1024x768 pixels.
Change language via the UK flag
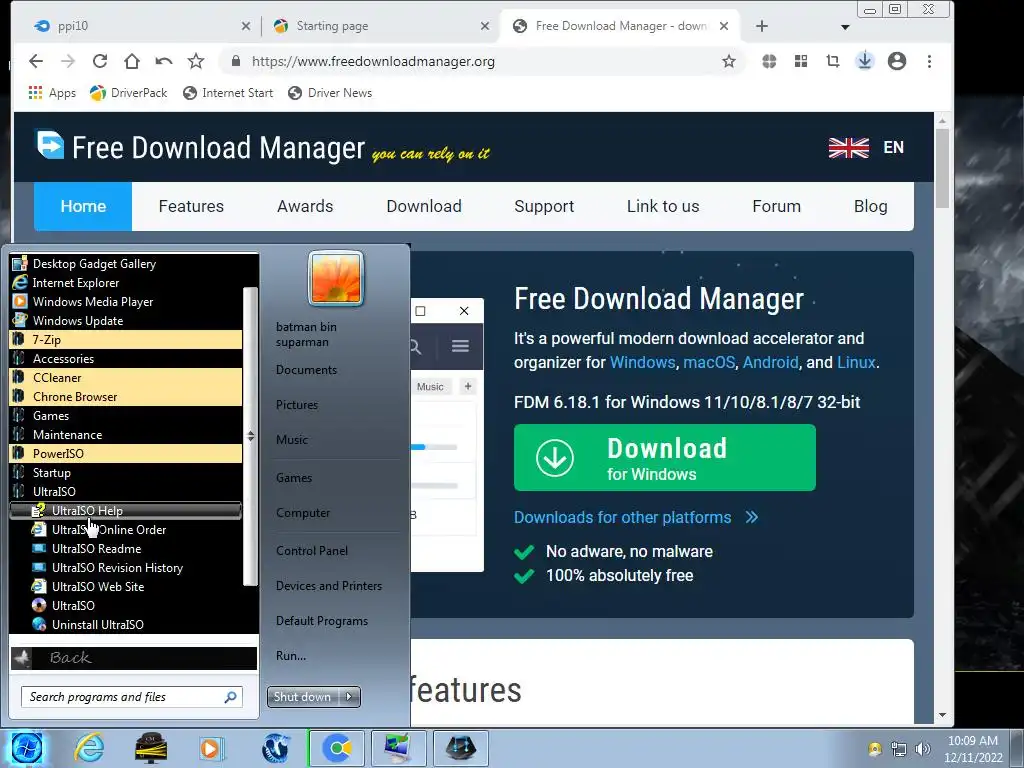click(x=848, y=148)
